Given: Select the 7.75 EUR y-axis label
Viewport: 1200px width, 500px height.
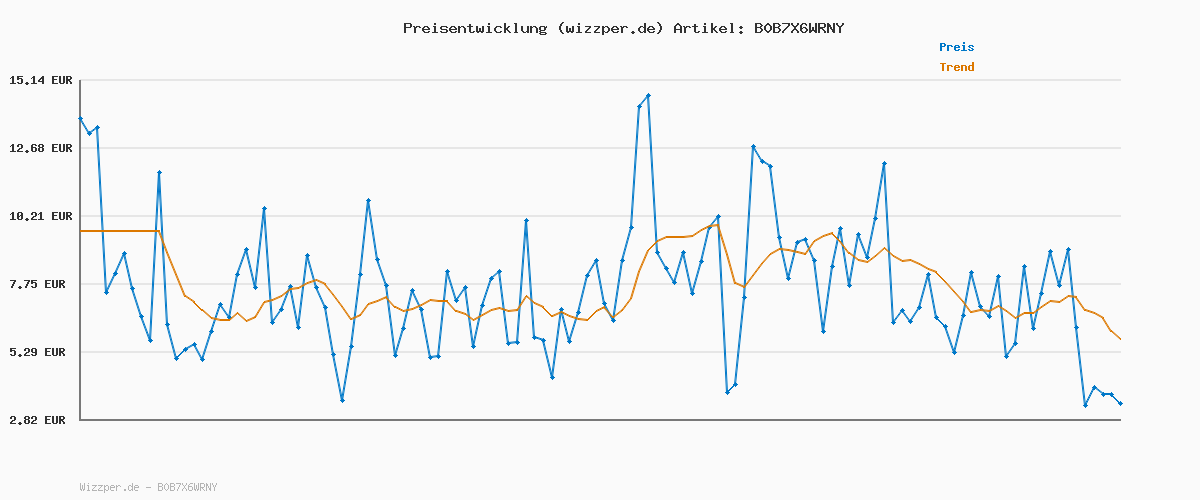Looking at the screenshot, I should point(37,284).
